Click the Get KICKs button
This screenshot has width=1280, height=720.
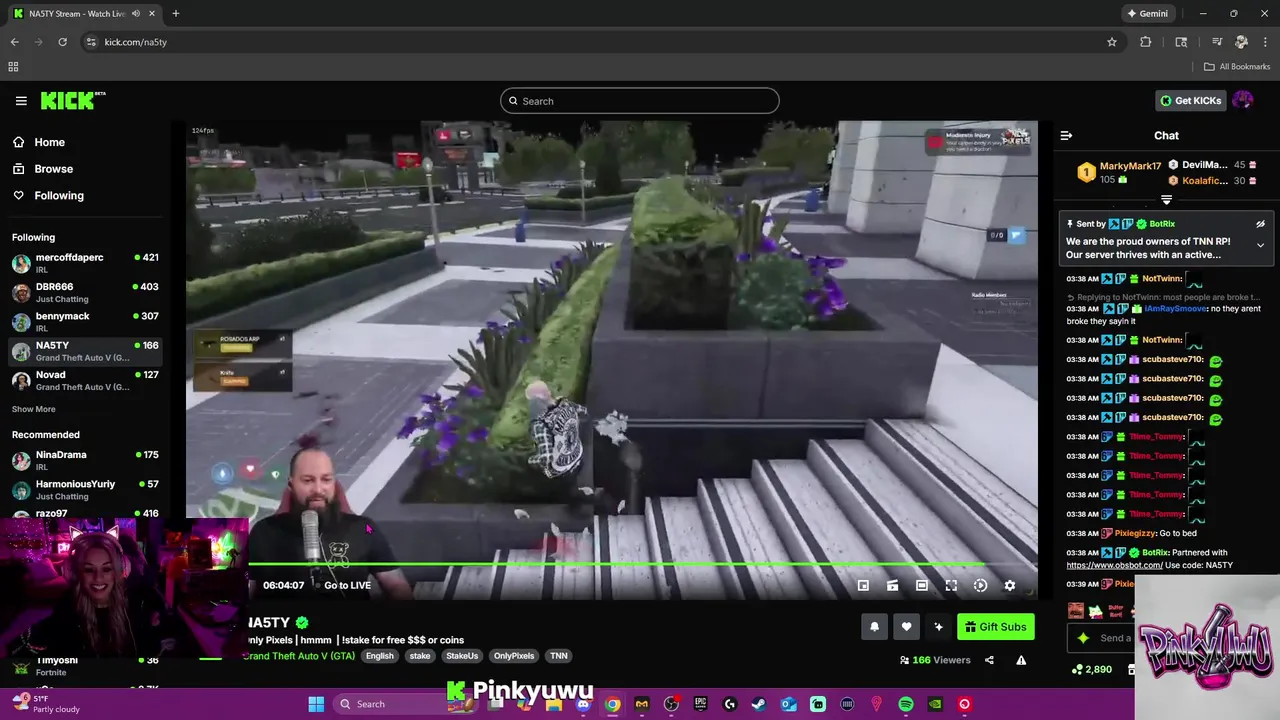(x=1190, y=100)
